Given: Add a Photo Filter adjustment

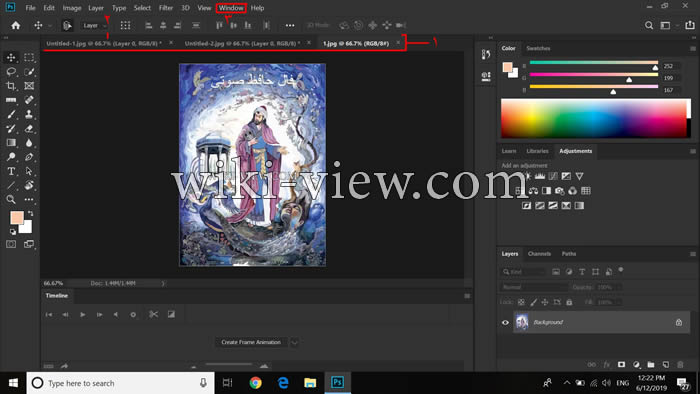Looking at the screenshot, I should (559, 191).
